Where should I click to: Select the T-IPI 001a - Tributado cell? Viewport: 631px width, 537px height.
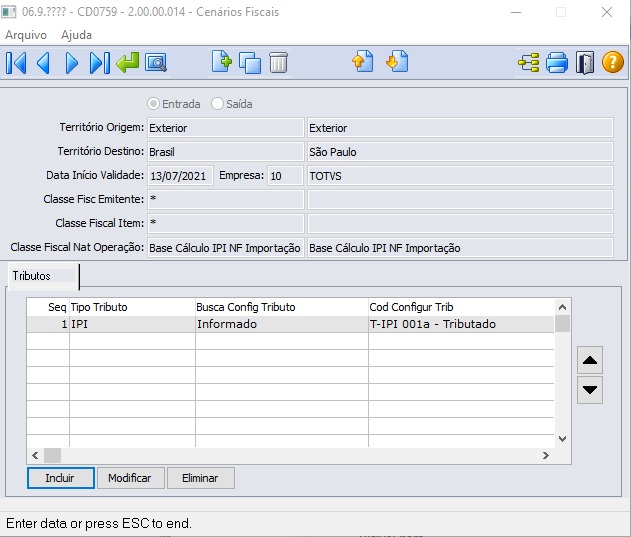point(461,324)
